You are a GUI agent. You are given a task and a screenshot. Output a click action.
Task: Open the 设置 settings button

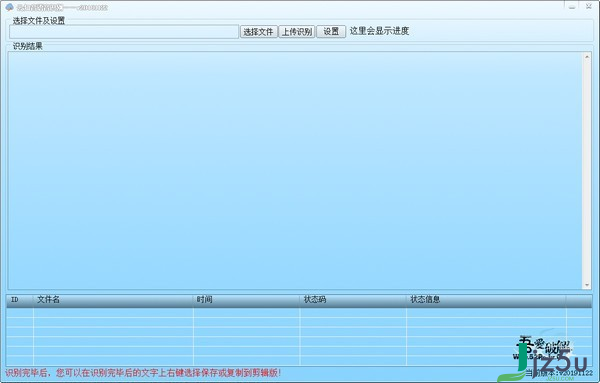click(x=331, y=31)
